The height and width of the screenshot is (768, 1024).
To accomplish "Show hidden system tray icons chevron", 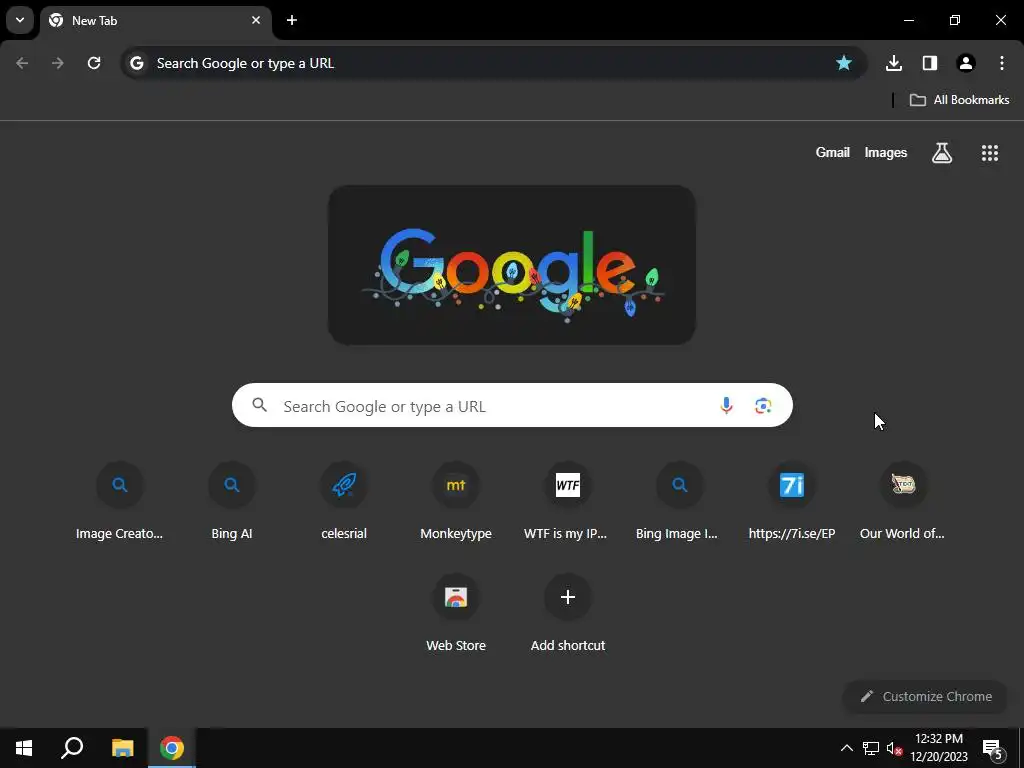I will 846,748.
